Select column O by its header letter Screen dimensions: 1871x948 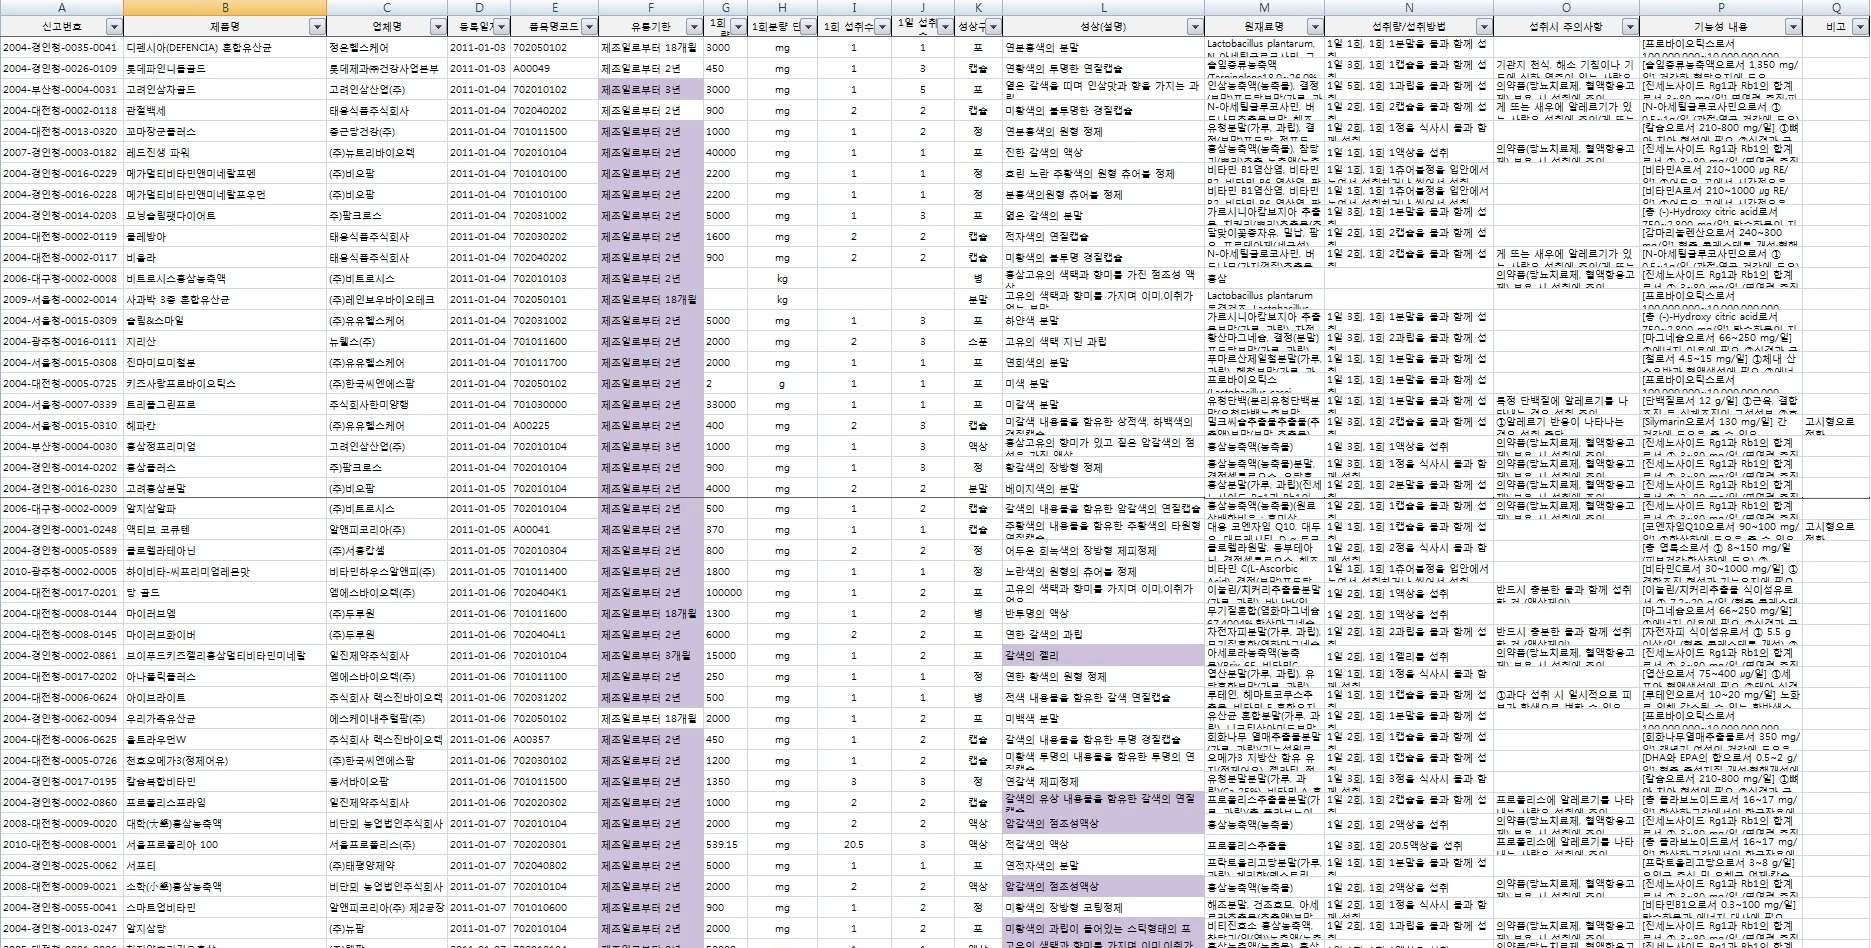tap(1567, 8)
